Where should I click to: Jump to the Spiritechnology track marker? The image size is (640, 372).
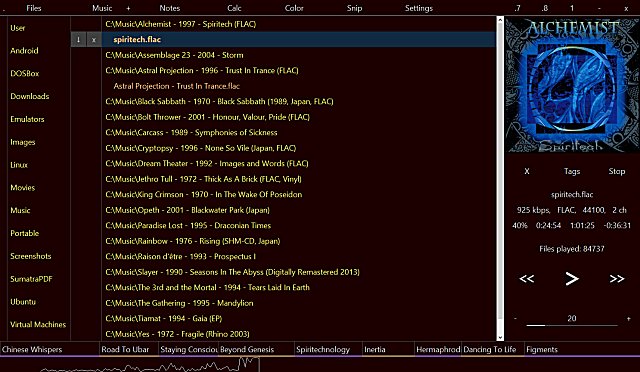coord(323,350)
